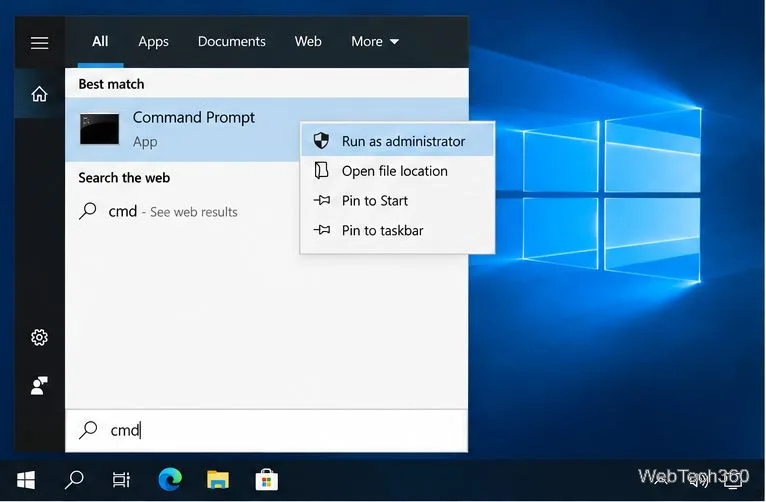The height and width of the screenshot is (502, 766).
Task: Click the shield icon beside Run as administrator
Action: click(321, 141)
